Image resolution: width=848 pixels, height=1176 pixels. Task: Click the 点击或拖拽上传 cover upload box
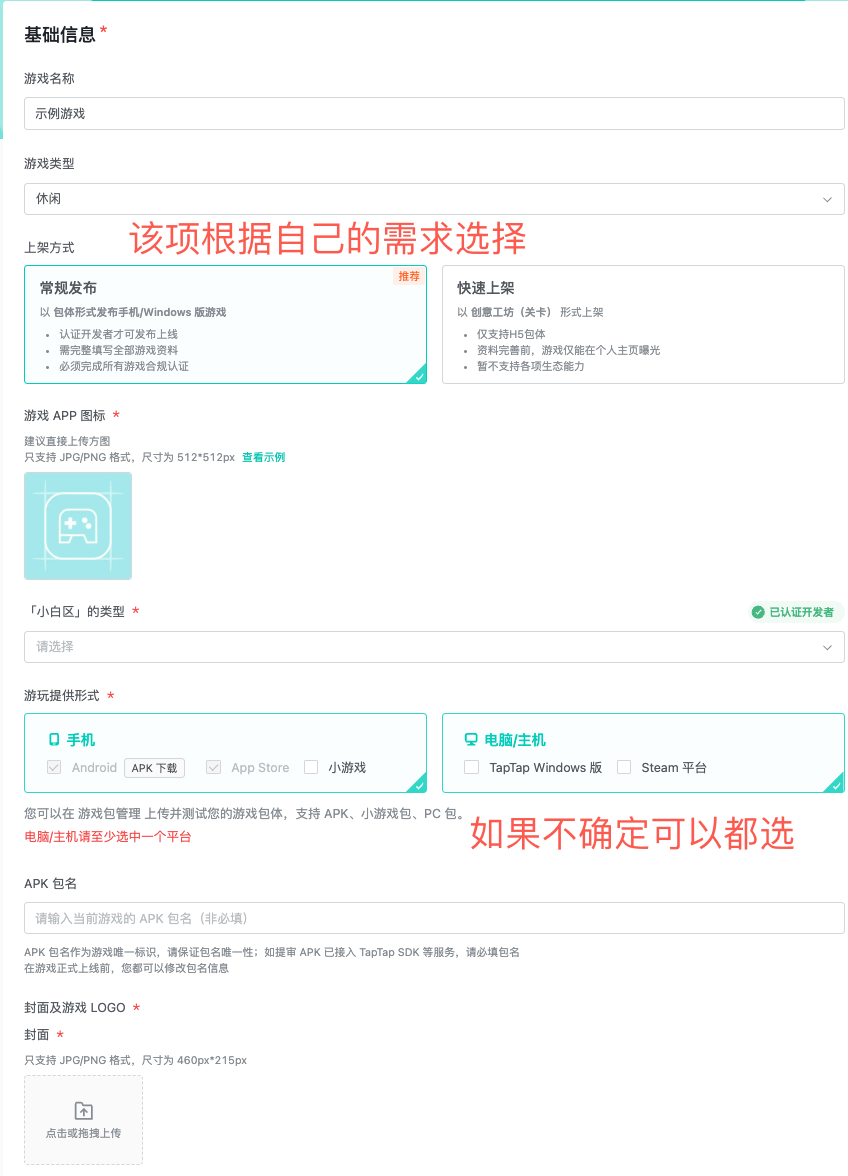(83, 1120)
